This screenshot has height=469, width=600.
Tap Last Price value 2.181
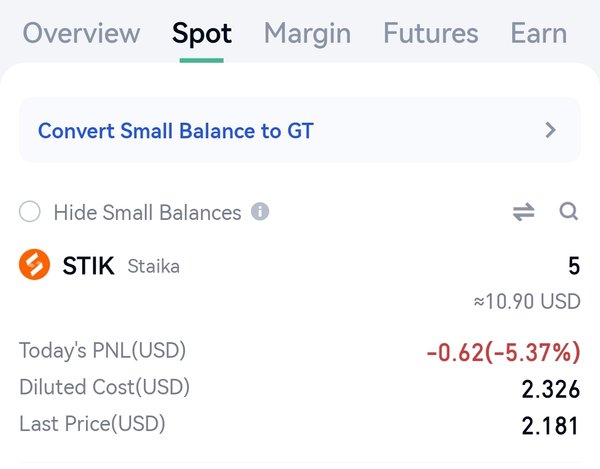(550, 426)
